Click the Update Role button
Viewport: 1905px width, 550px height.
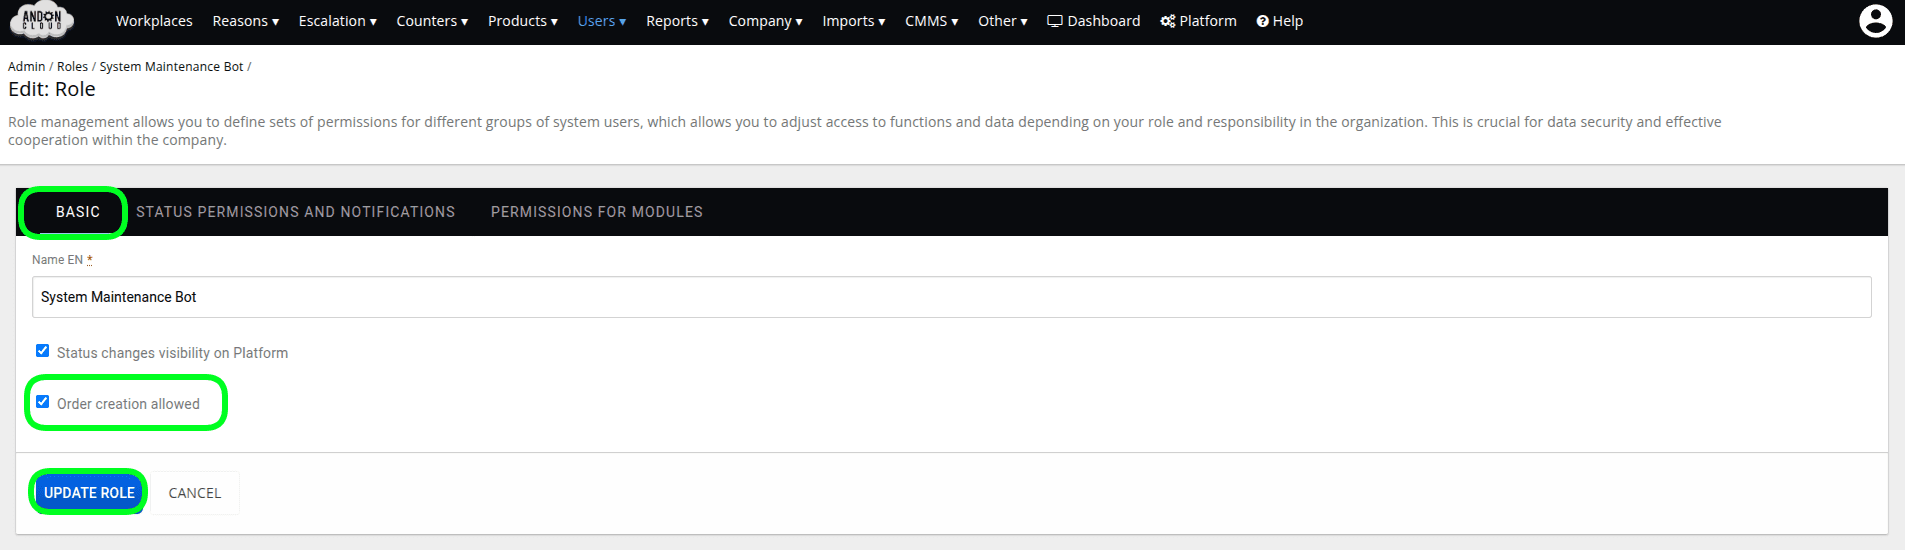(x=89, y=493)
